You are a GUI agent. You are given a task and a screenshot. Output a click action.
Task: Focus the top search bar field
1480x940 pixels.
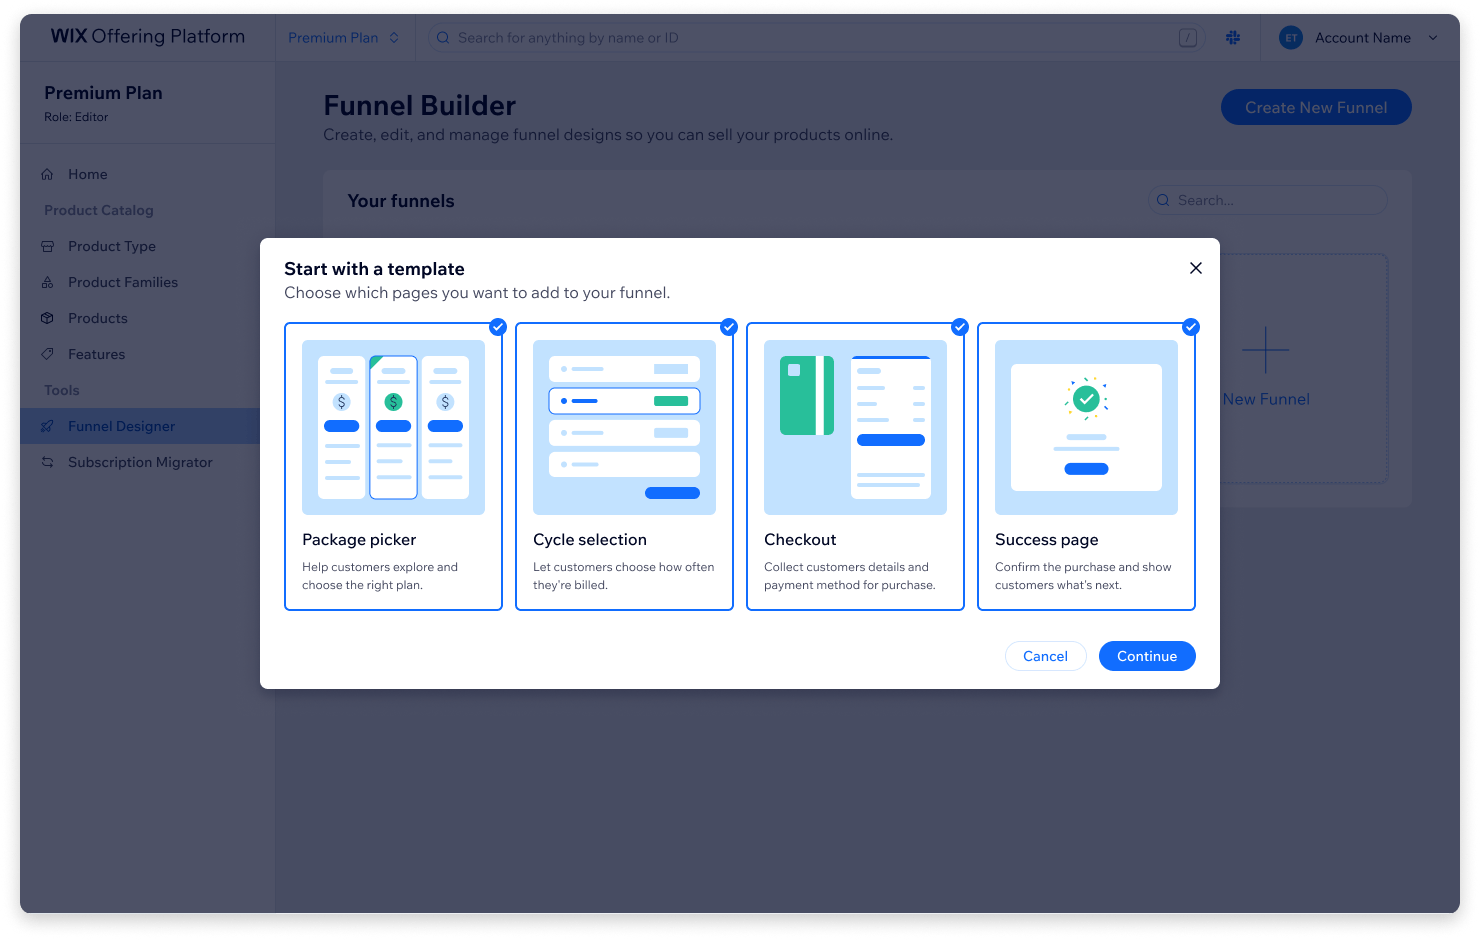817,38
